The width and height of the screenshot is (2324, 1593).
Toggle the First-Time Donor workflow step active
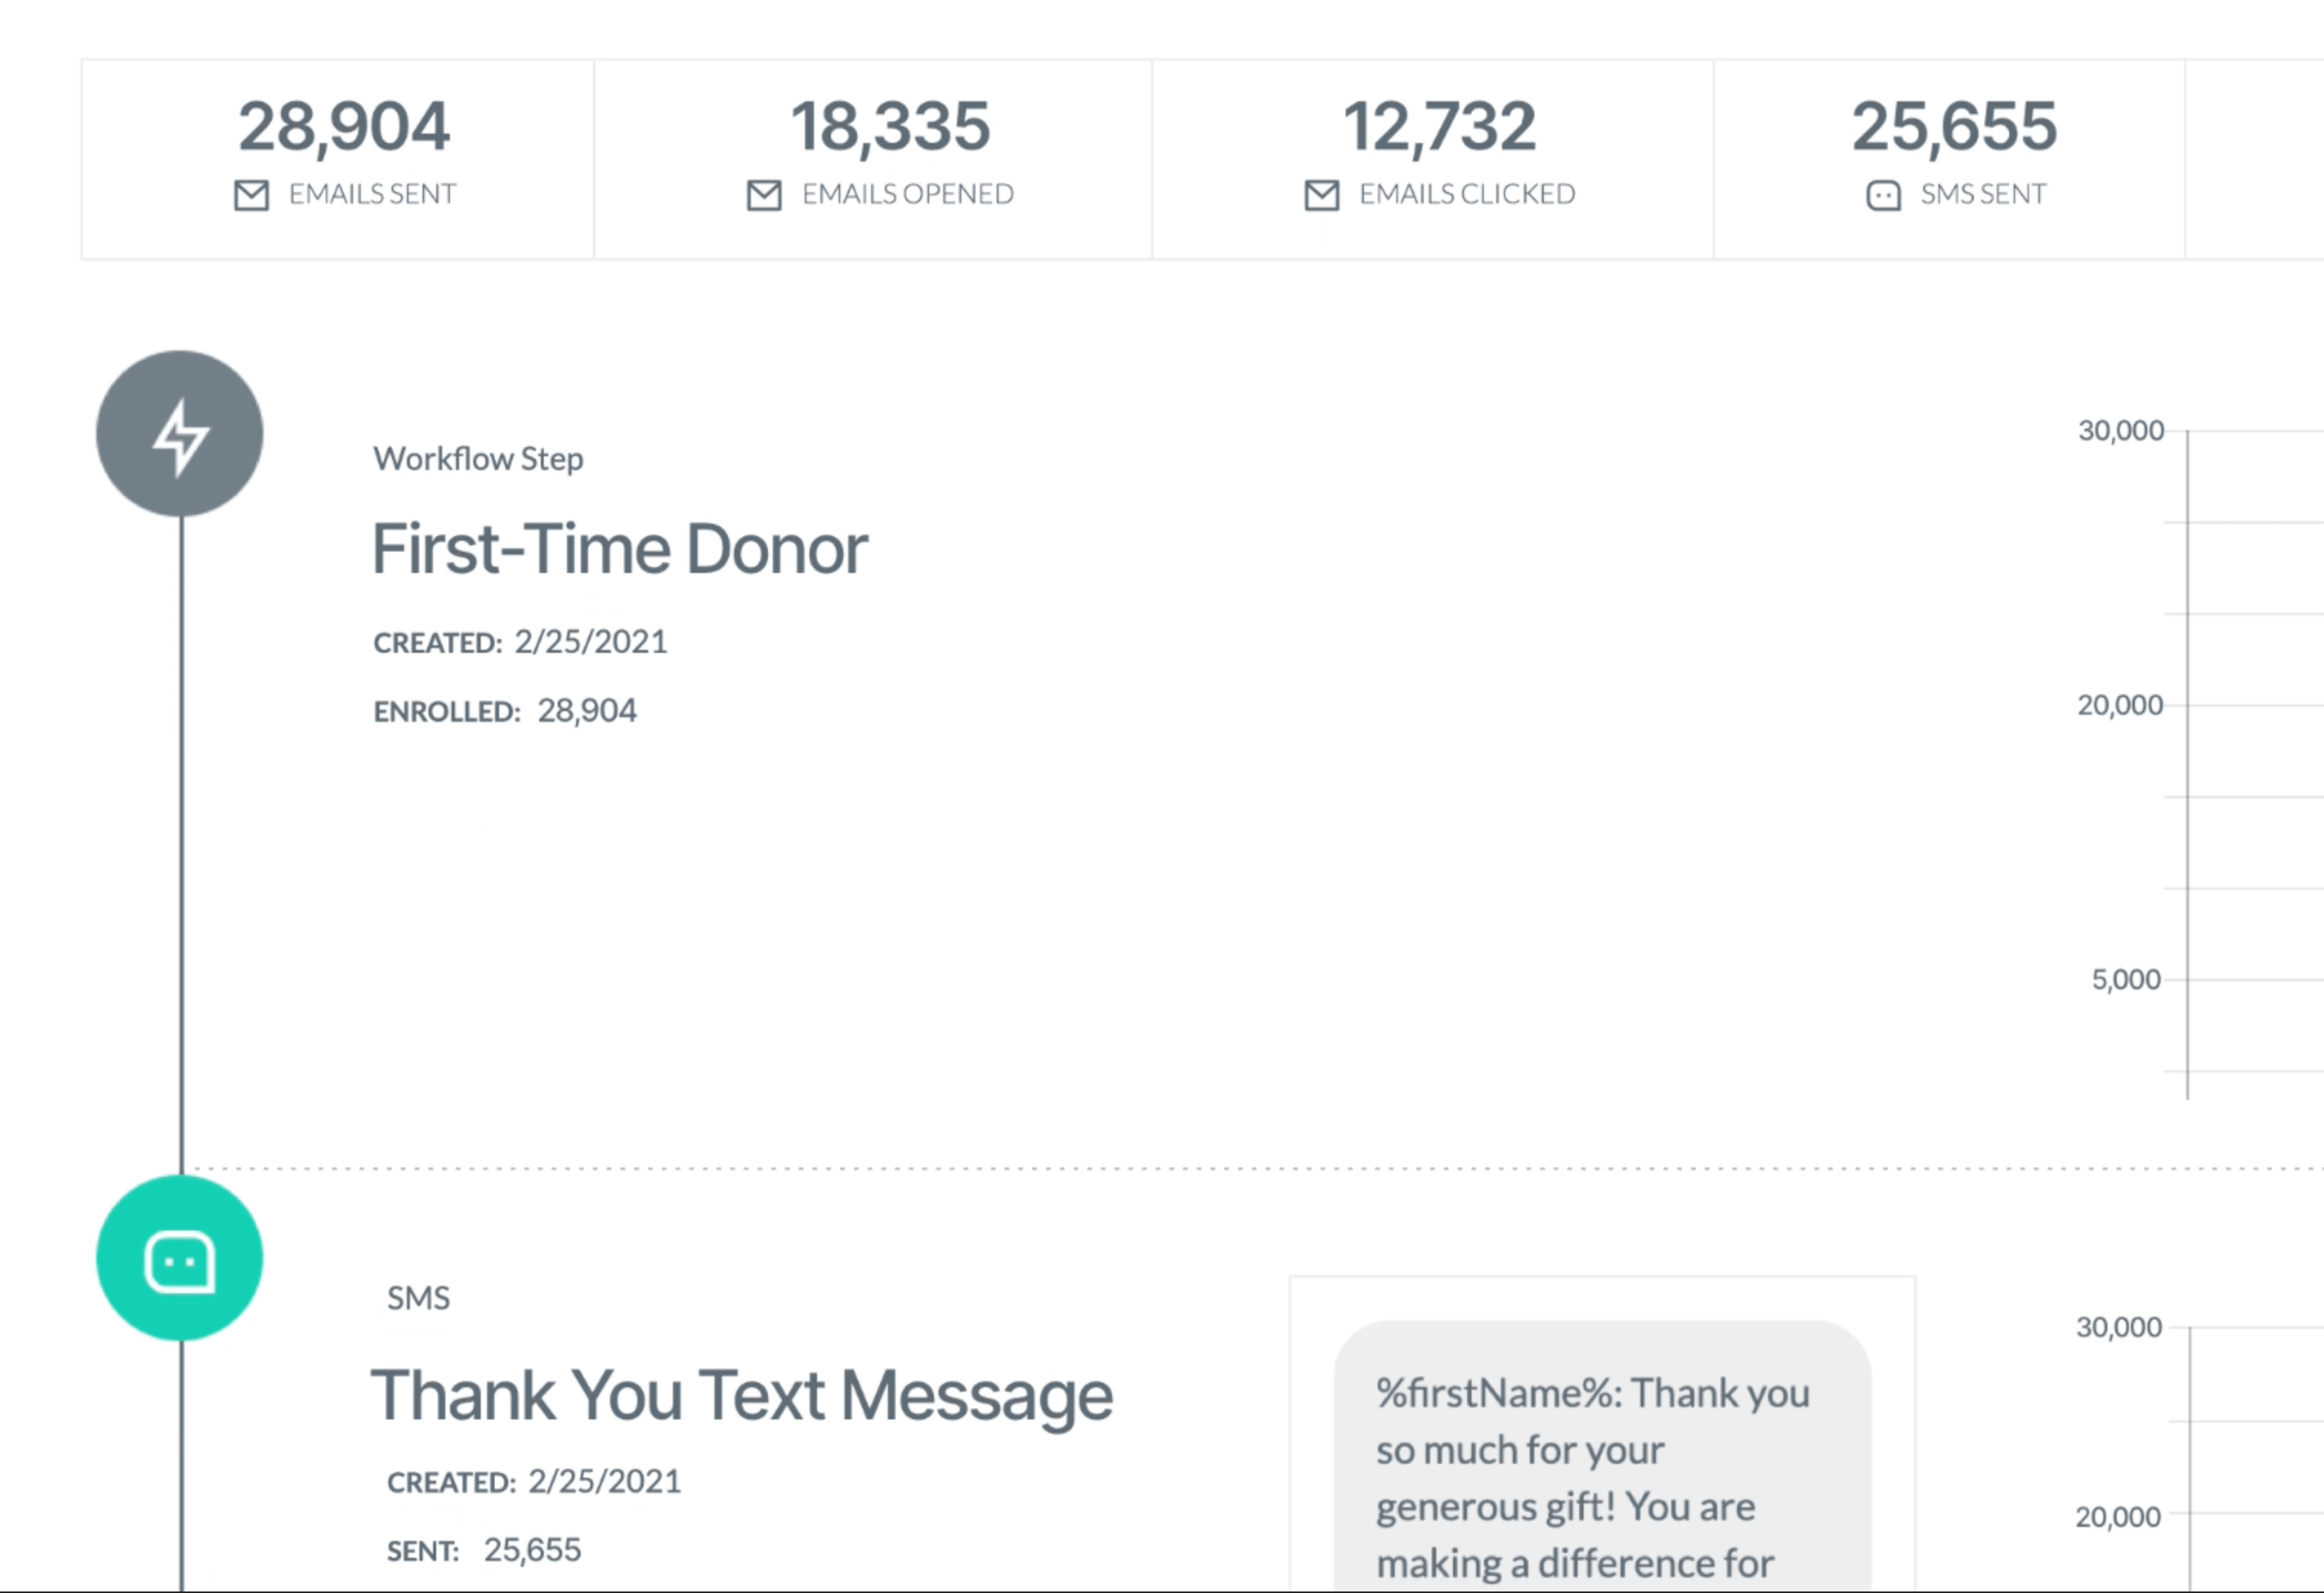pos(180,433)
